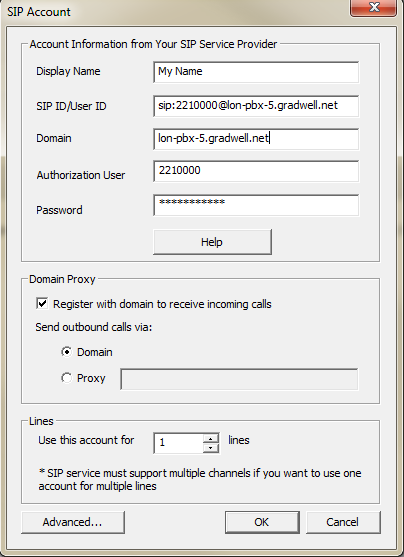Select the Domain radio option
This screenshot has width=404, height=557.
66,352
